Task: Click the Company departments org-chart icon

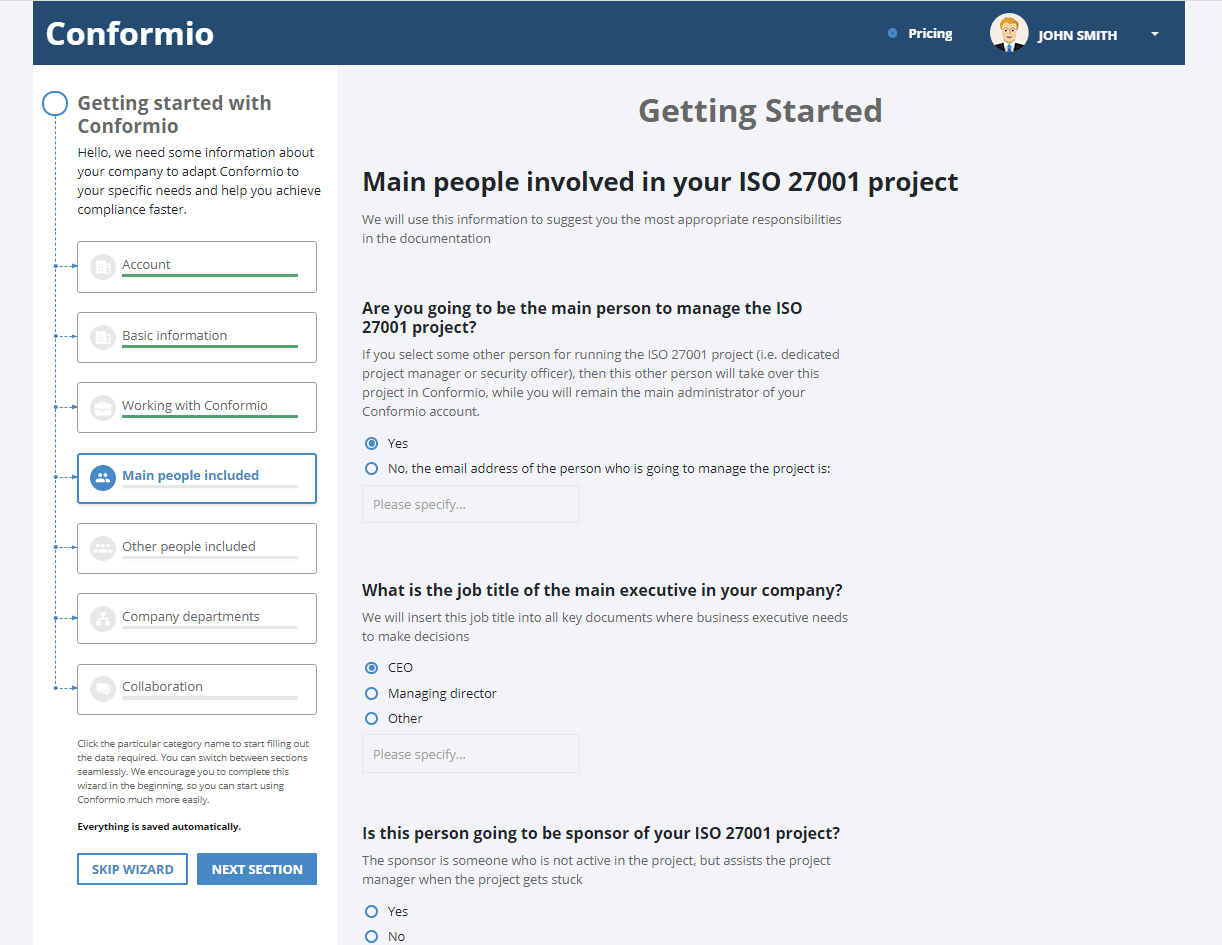Action: [x=102, y=618]
